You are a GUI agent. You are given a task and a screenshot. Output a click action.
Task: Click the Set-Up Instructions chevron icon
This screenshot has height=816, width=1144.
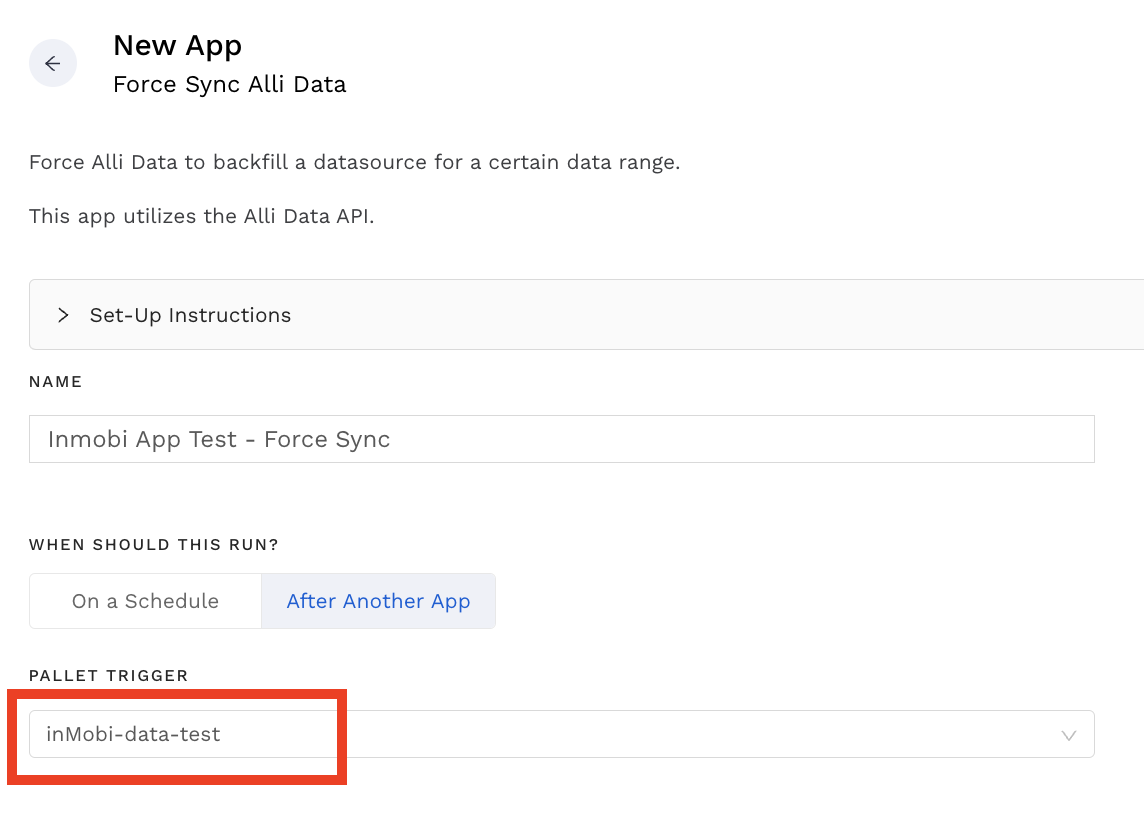[63, 315]
